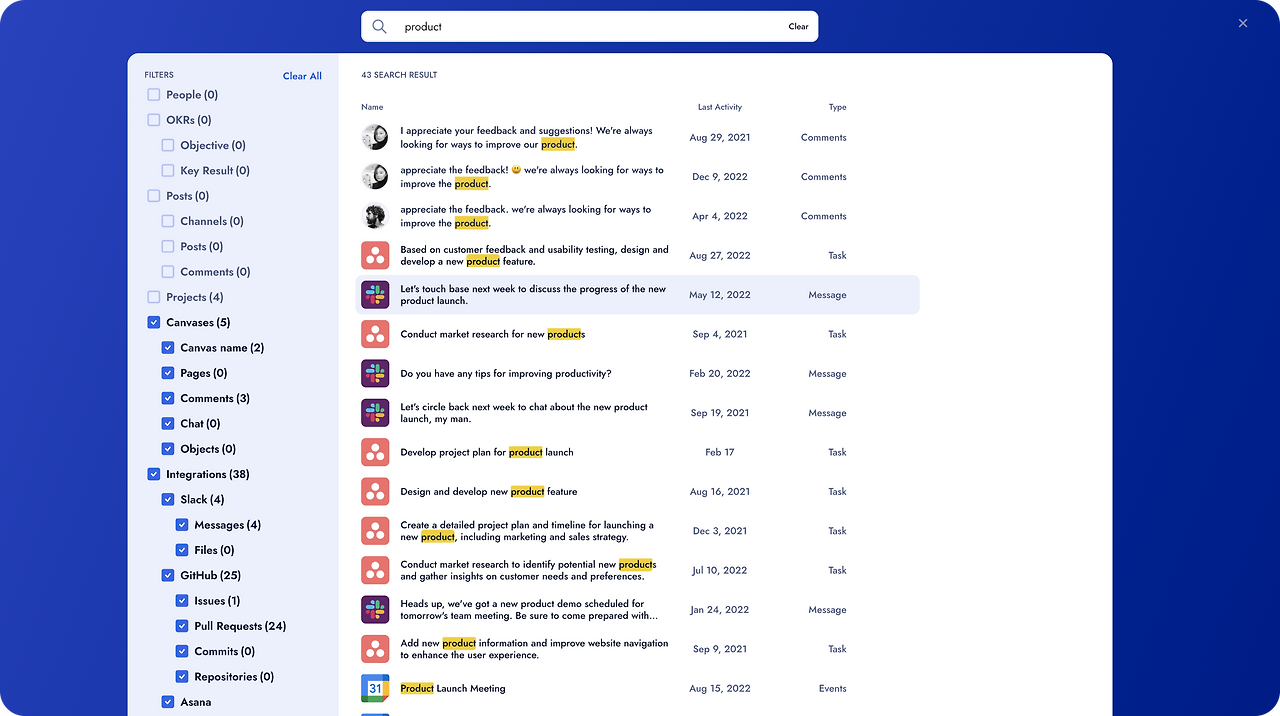1280x716 pixels.
Task: Uncheck the Chat (0) filter
Action: (x=168, y=424)
